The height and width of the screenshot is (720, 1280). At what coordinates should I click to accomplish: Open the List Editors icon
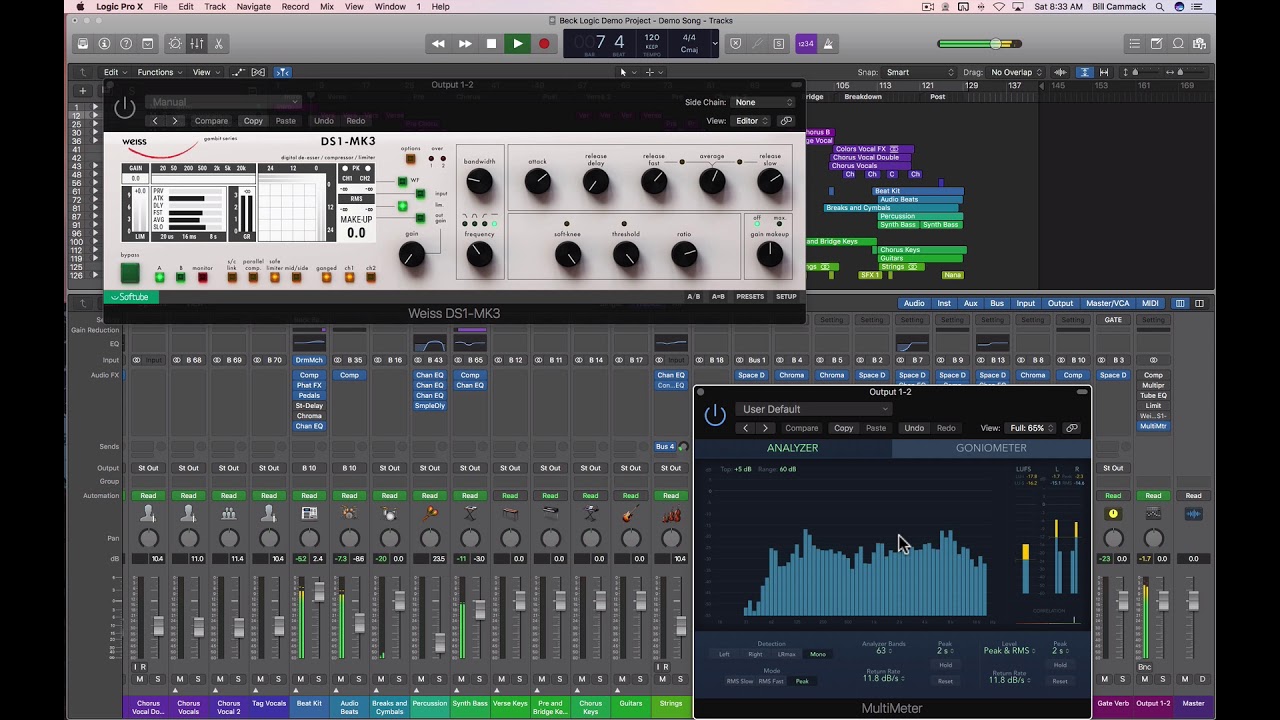point(1134,44)
